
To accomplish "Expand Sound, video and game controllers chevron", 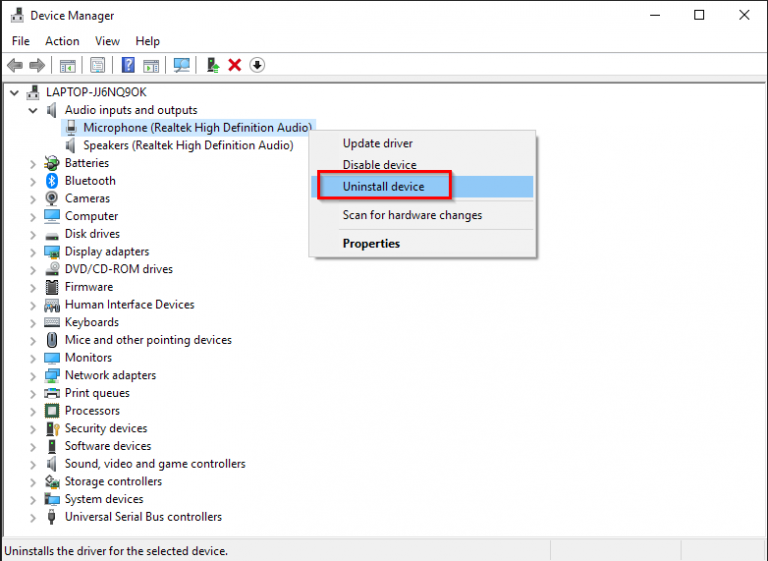I will coord(33,464).
